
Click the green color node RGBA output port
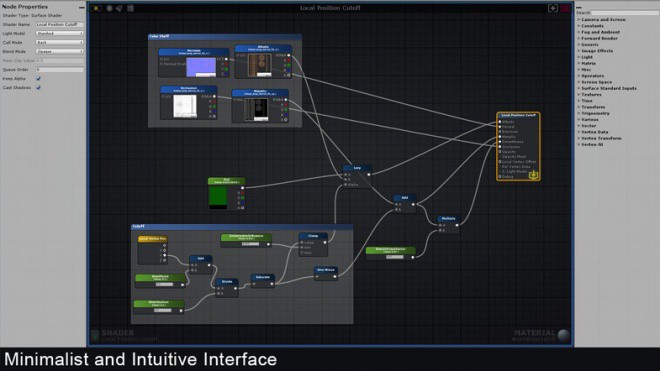(x=242, y=188)
